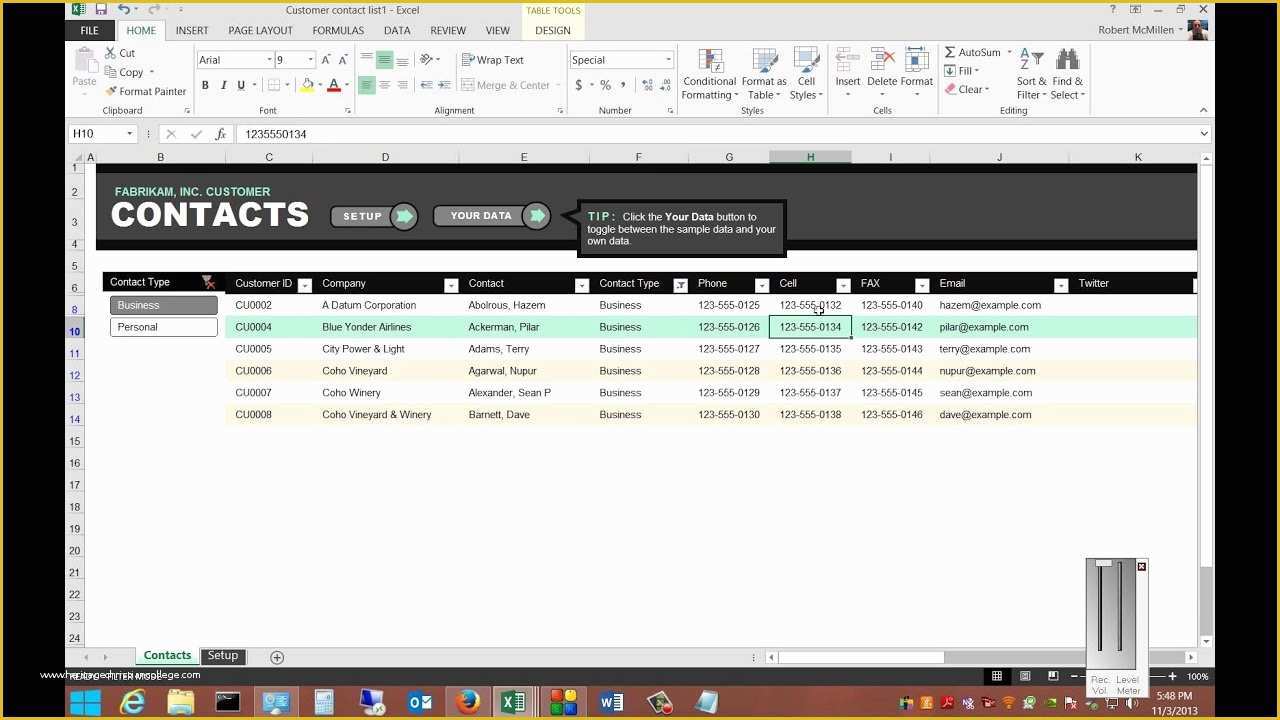Click Insert Function fx icon
This screenshot has width=1280, height=720.
pos(221,134)
